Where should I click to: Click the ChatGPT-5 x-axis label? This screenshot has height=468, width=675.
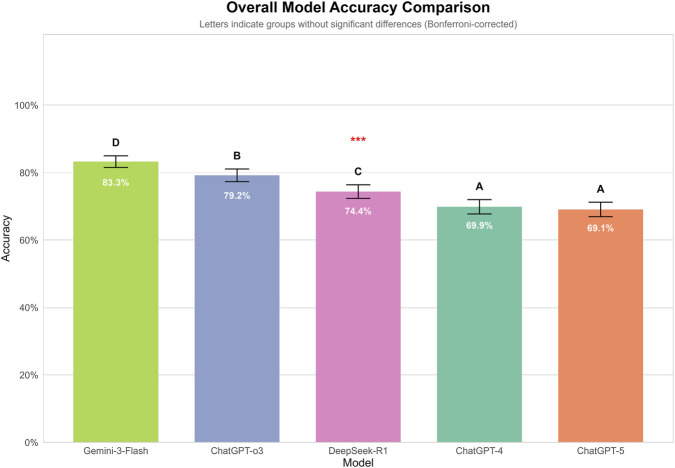601,451
